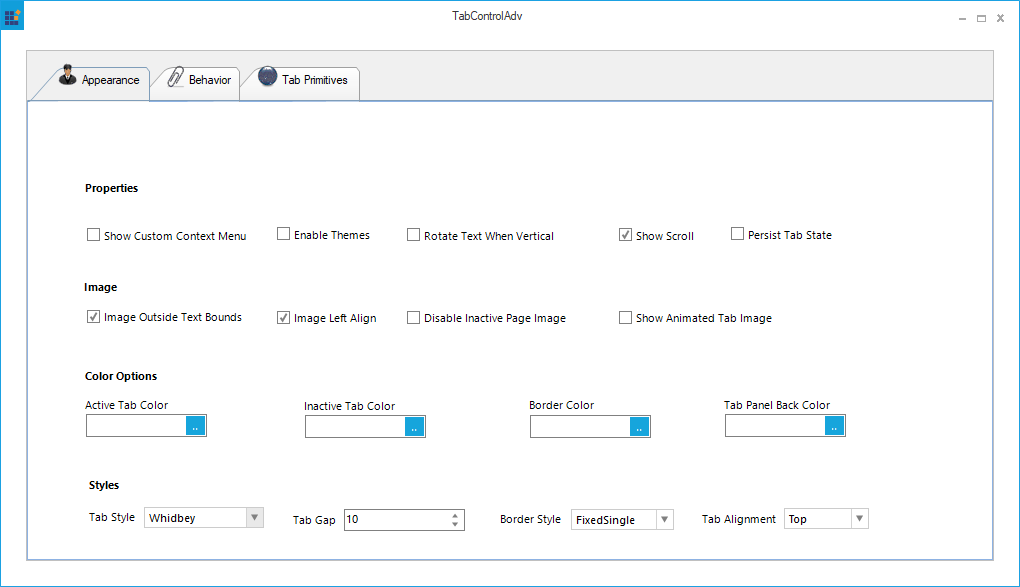
Task: Check Show Animated Tab Image
Action: [x=626, y=317]
